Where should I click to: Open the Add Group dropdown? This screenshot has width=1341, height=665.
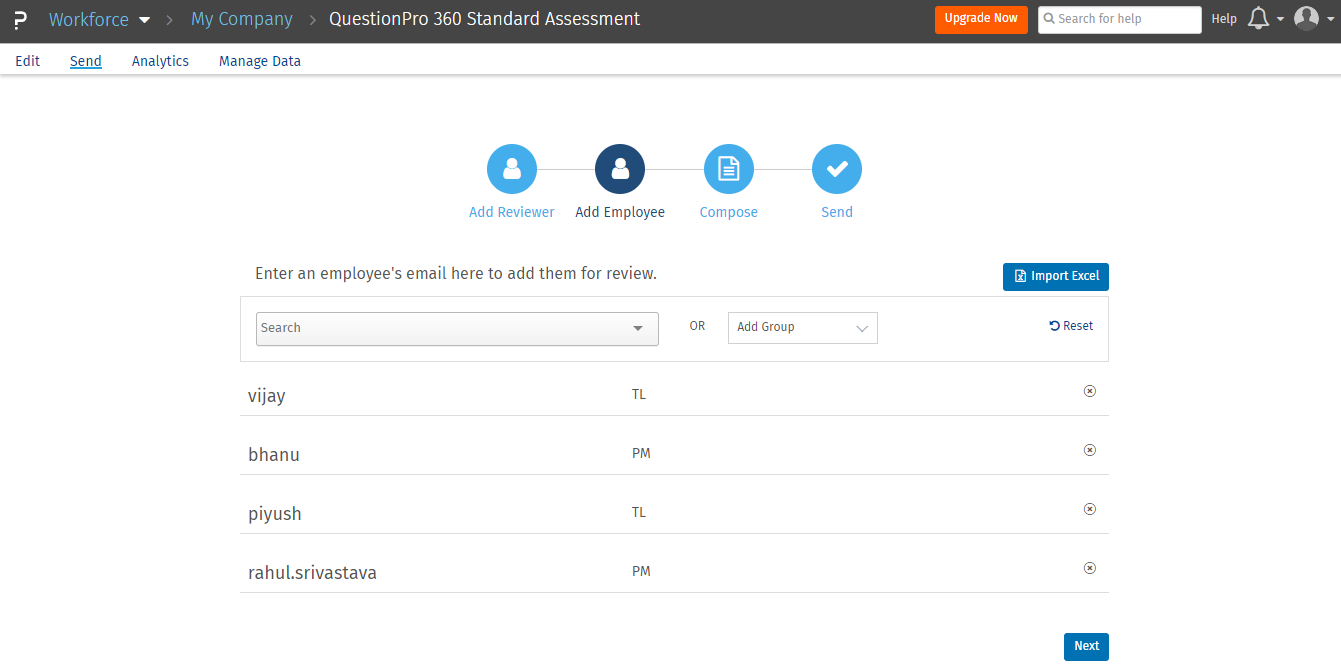[x=802, y=328]
